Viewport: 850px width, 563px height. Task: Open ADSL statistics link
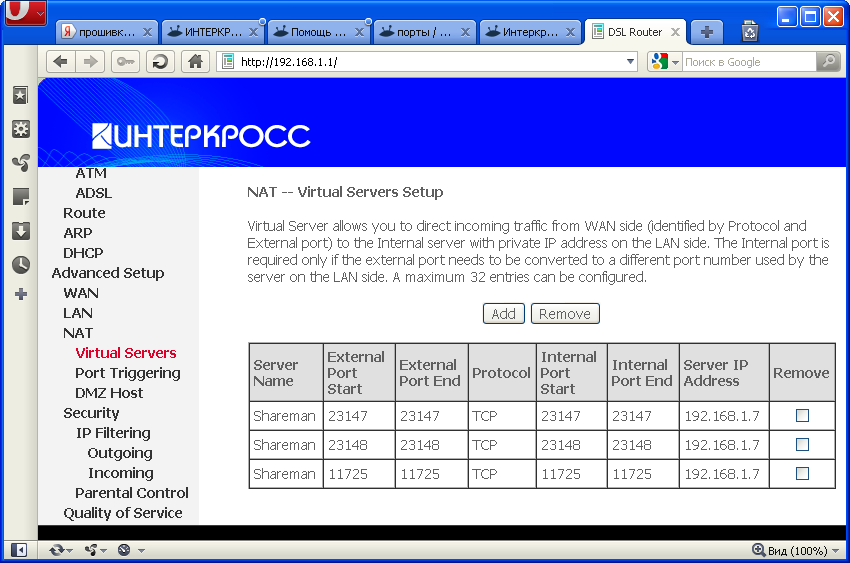[x=94, y=192]
